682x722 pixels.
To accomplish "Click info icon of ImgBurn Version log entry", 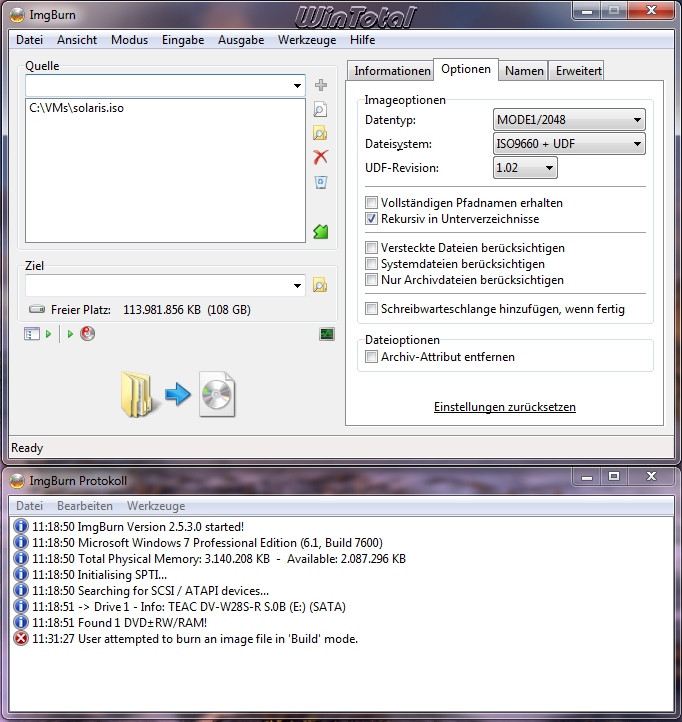I will [x=21, y=526].
